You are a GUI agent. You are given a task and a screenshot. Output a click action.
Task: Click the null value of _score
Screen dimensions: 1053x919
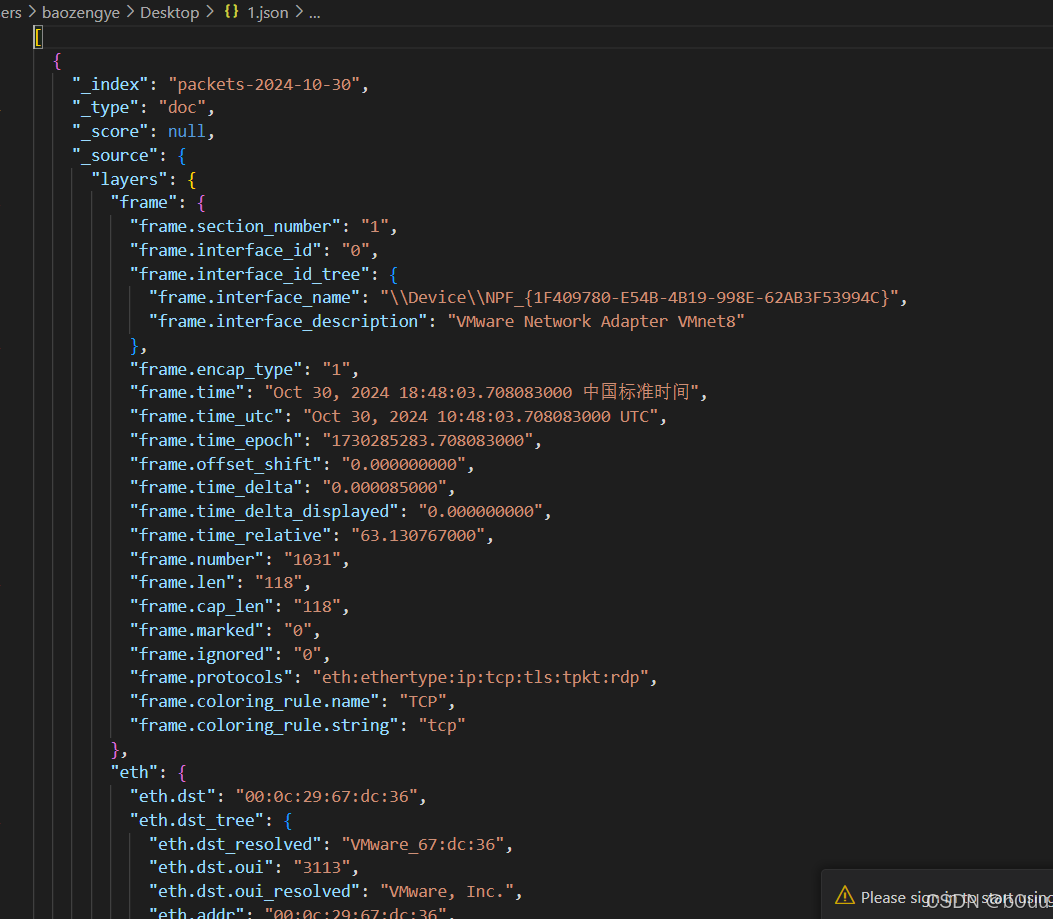coord(187,131)
